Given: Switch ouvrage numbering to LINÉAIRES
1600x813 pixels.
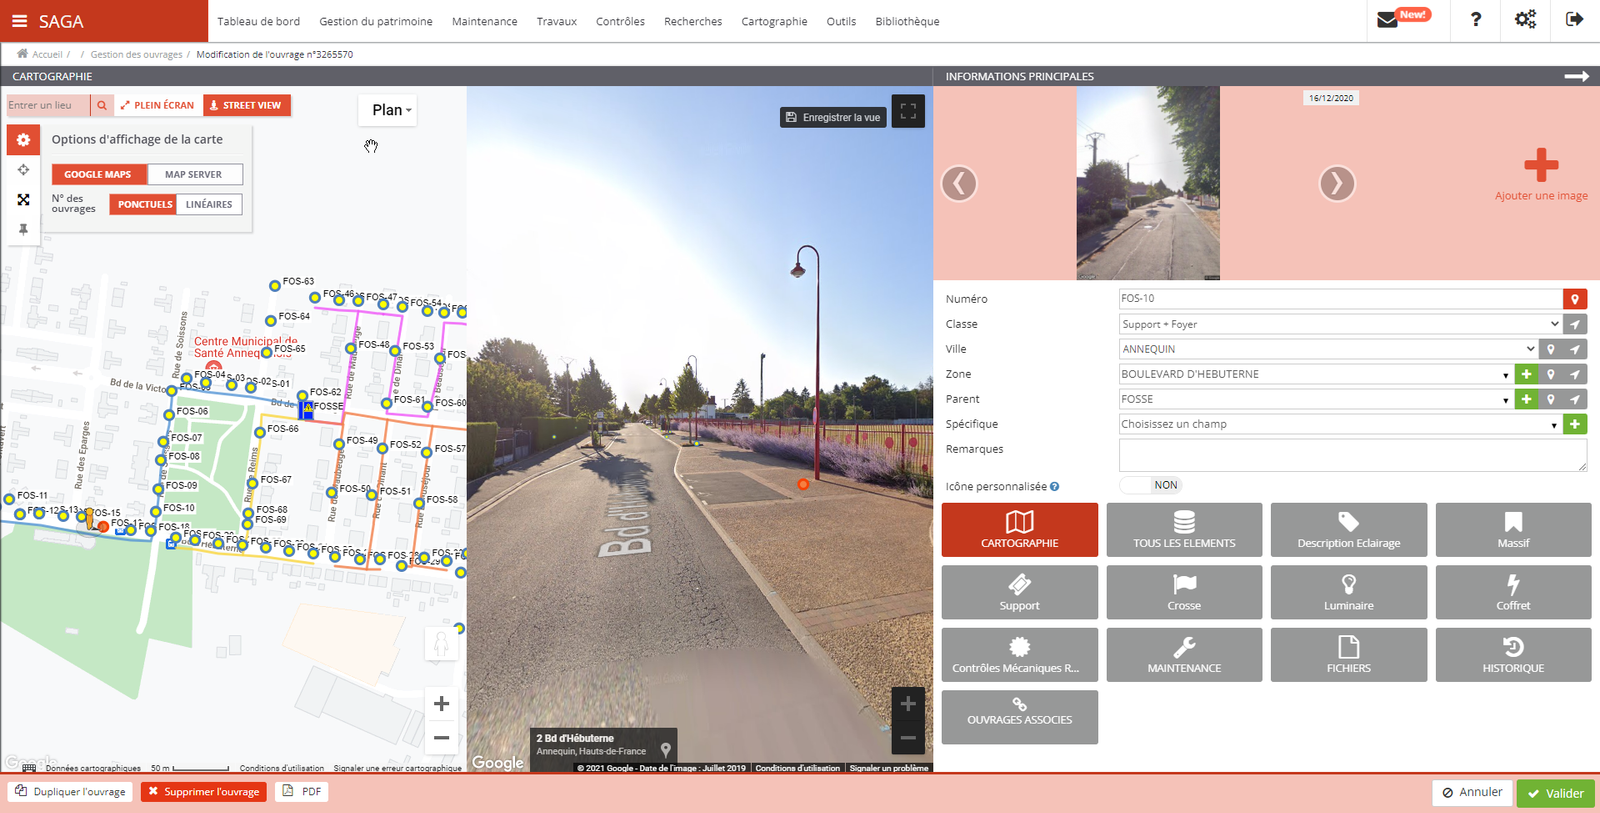Looking at the screenshot, I should click(209, 204).
